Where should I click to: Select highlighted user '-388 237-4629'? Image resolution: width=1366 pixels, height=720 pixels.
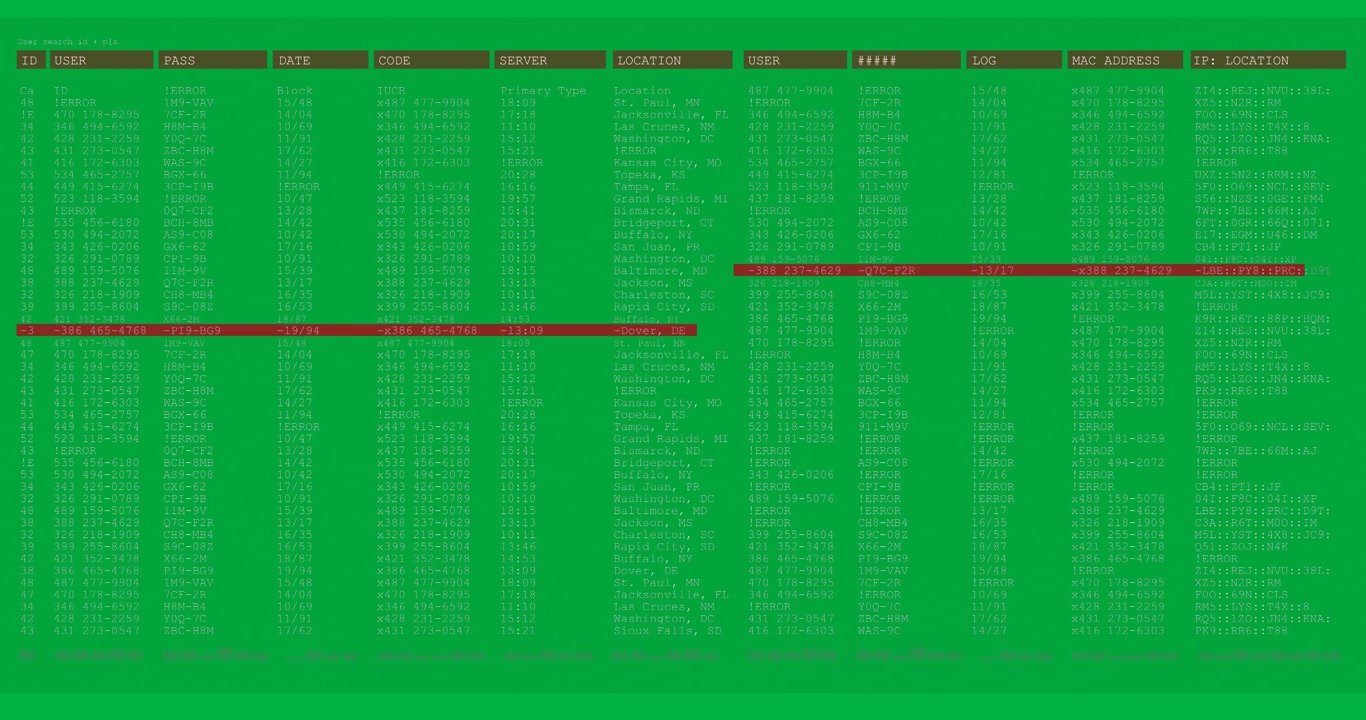[x=795, y=271]
